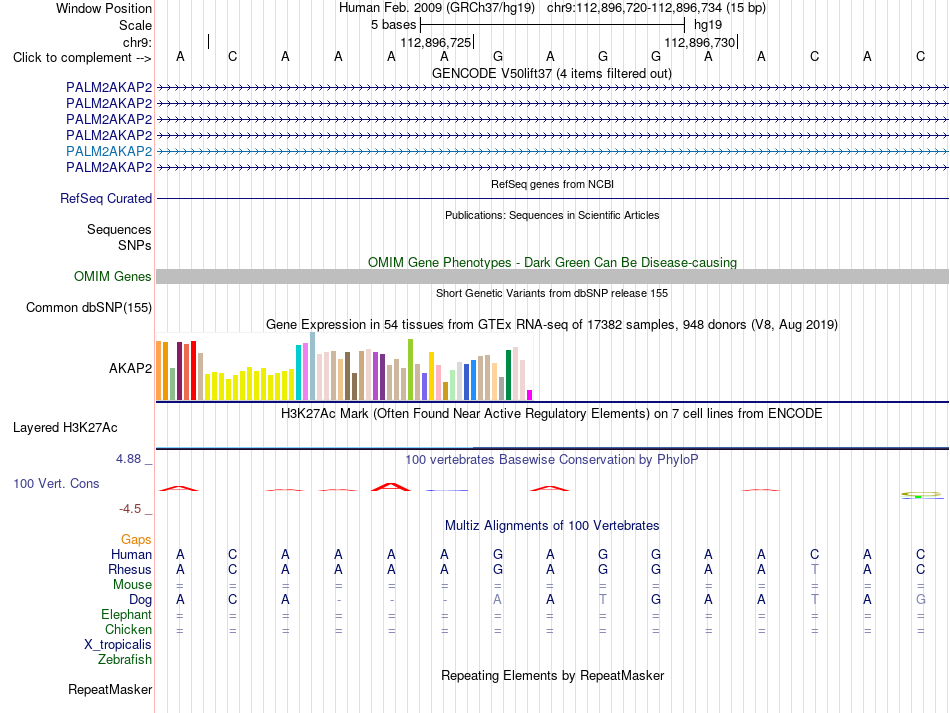Click the Scale label on the left

tap(135, 25)
